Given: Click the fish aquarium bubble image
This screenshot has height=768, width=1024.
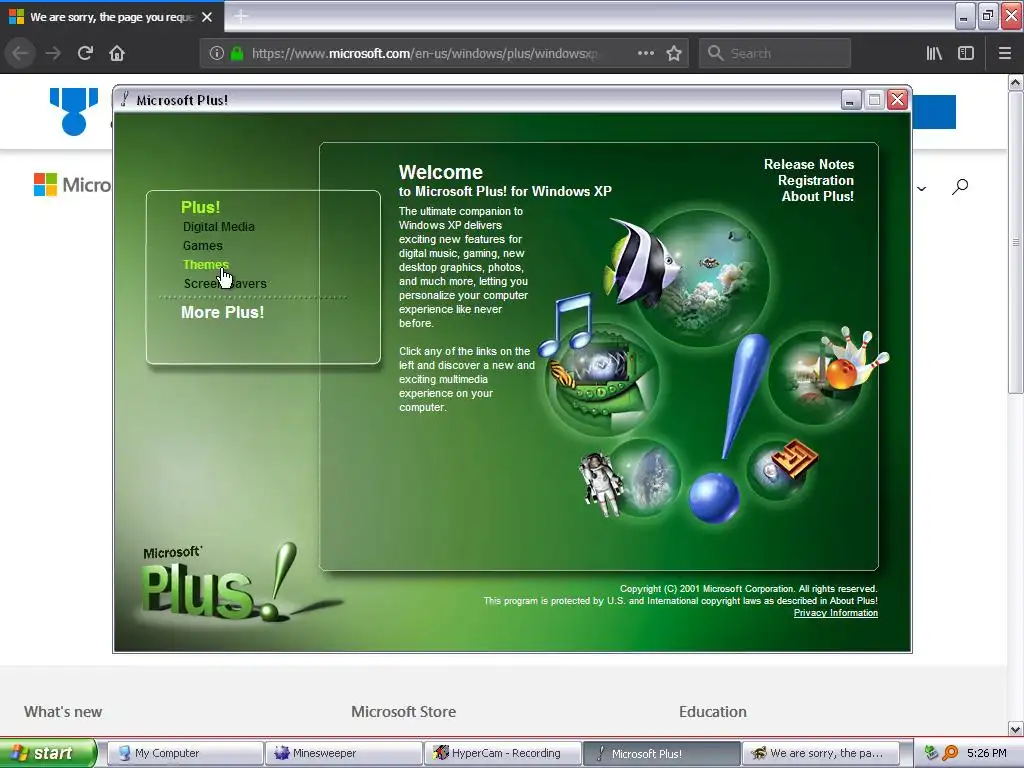Looking at the screenshot, I should click(702, 278).
